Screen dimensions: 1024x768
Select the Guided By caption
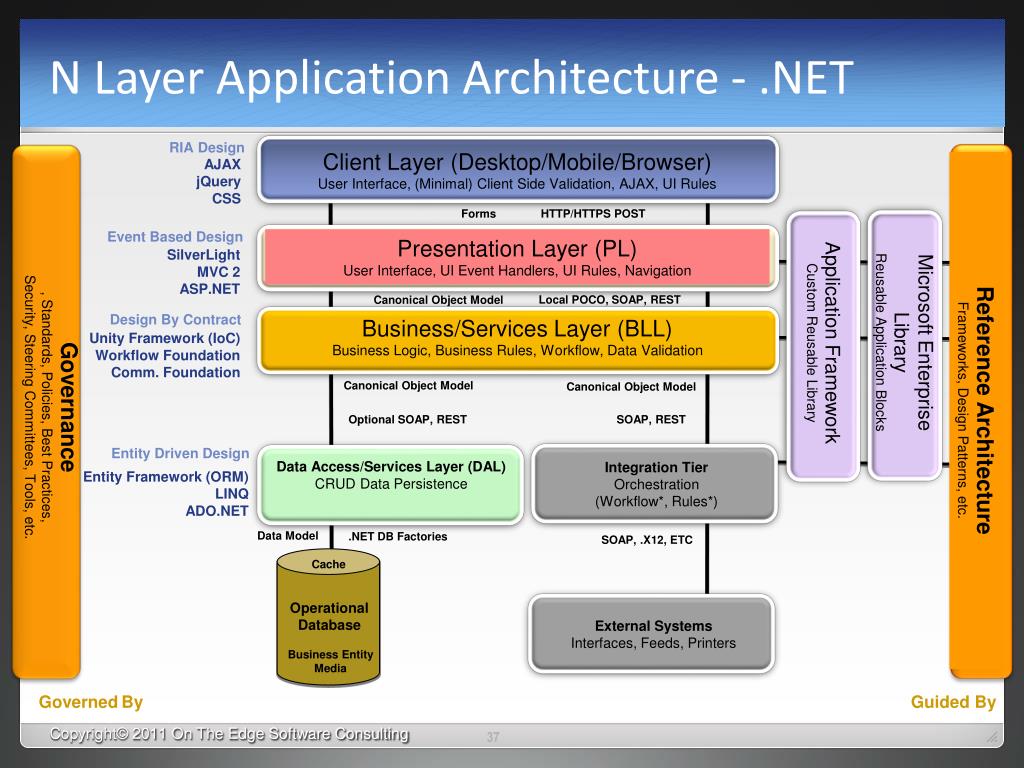coord(953,702)
